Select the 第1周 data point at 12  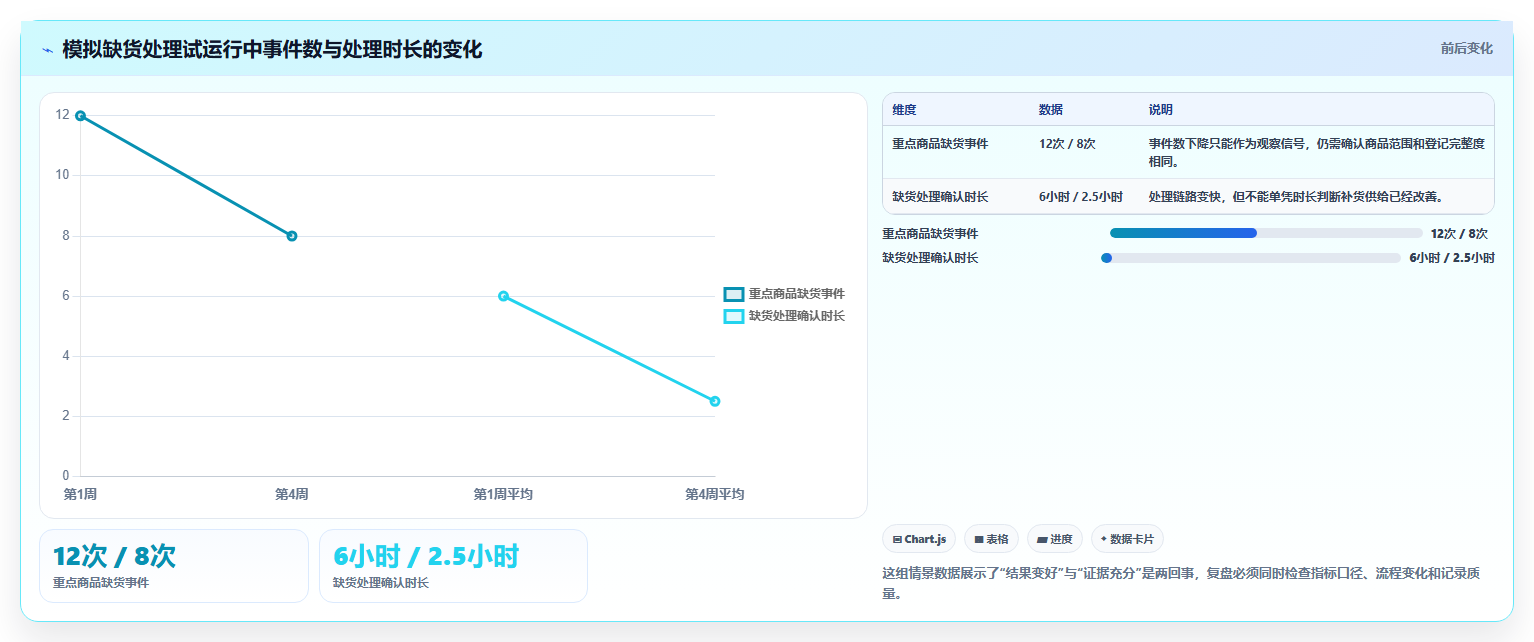point(80,116)
